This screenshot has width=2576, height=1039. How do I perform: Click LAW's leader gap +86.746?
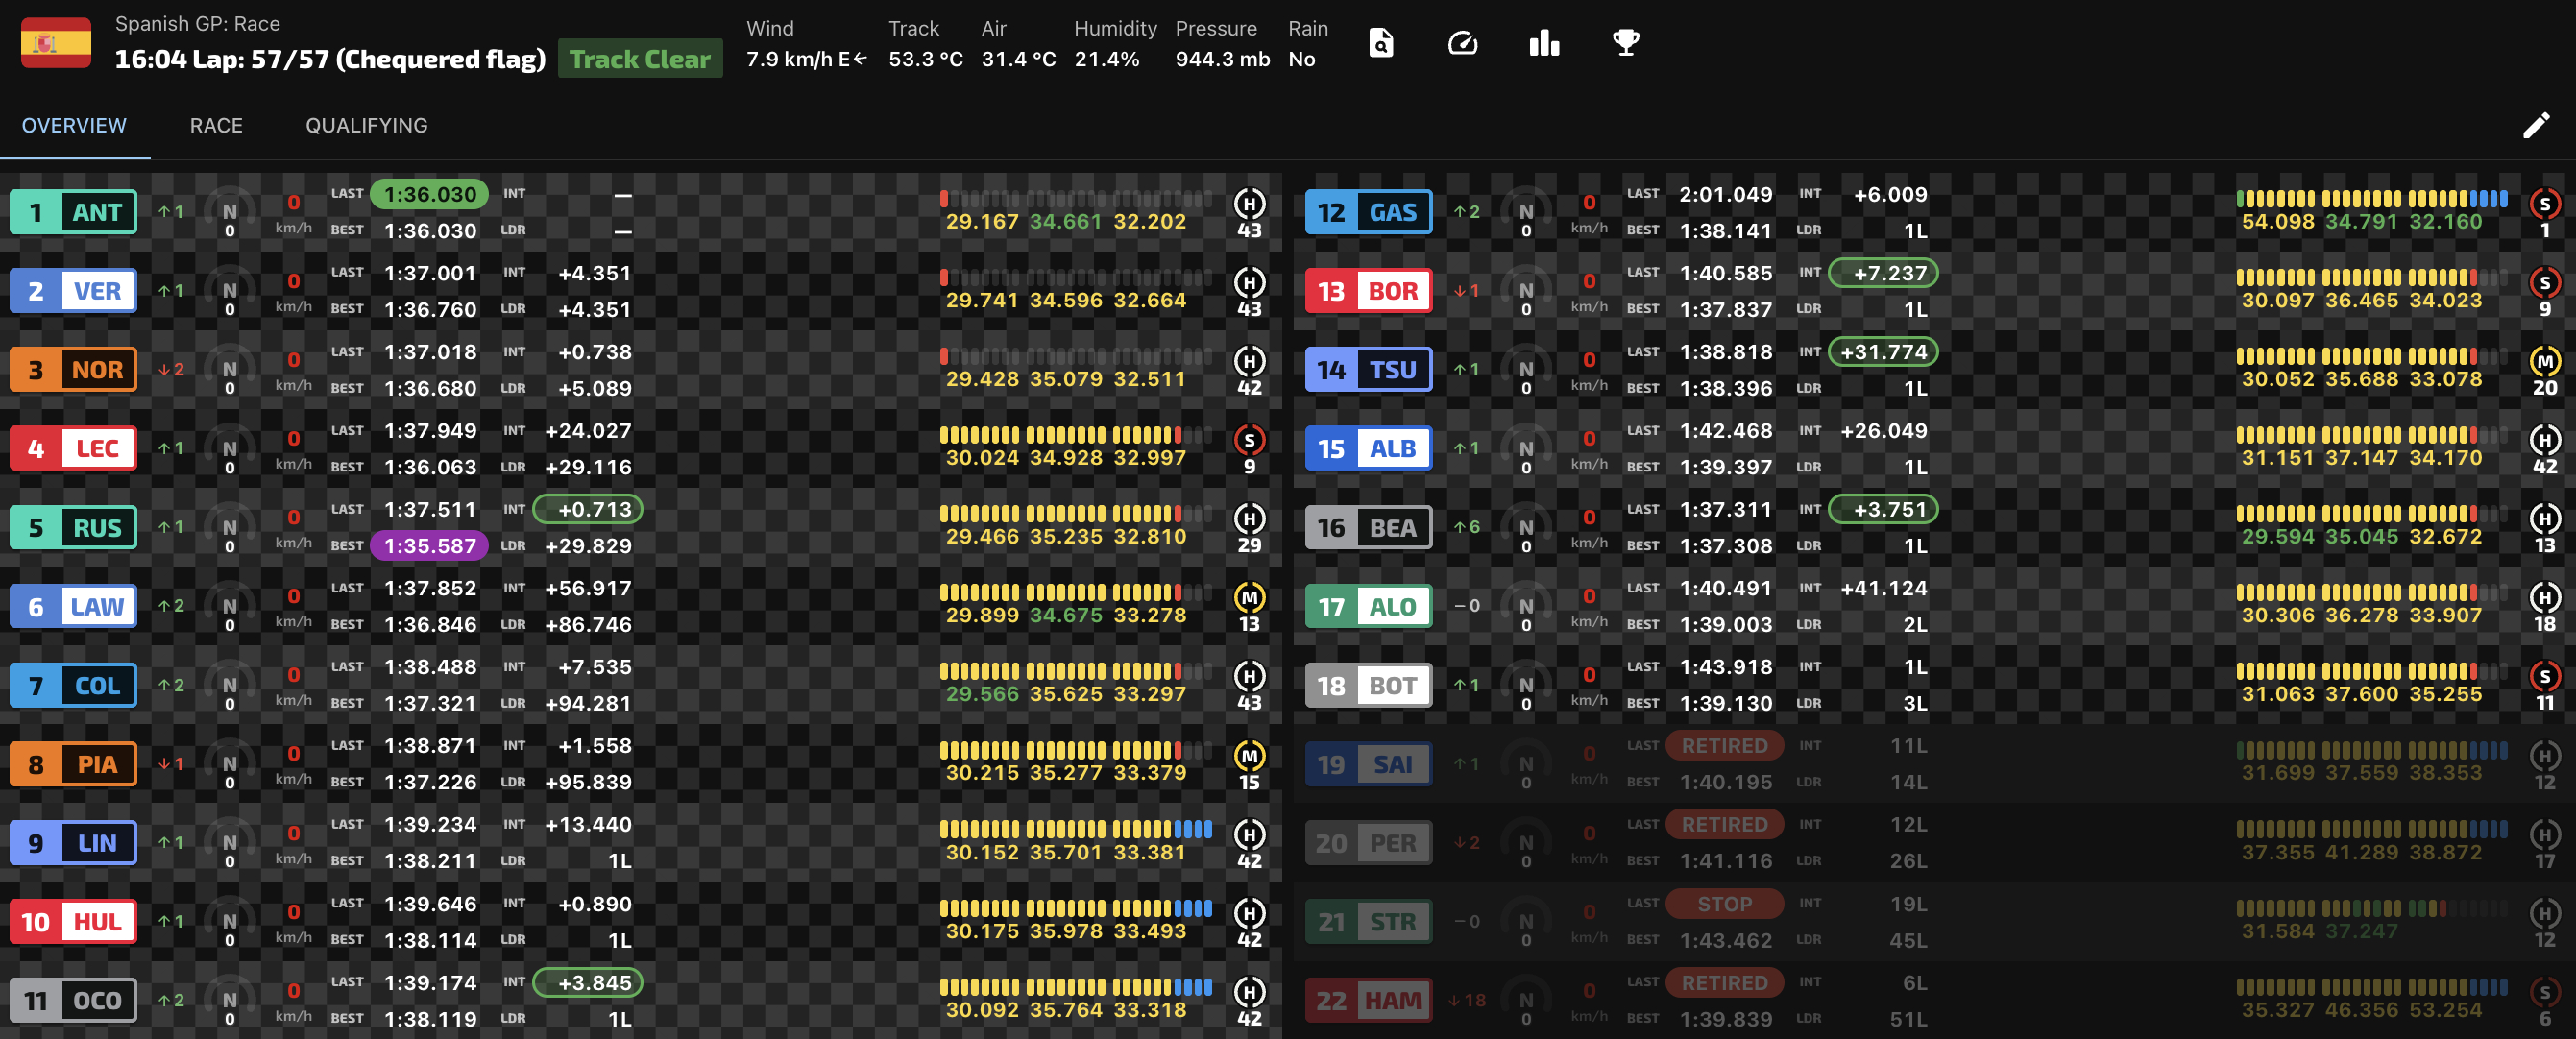coord(588,625)
